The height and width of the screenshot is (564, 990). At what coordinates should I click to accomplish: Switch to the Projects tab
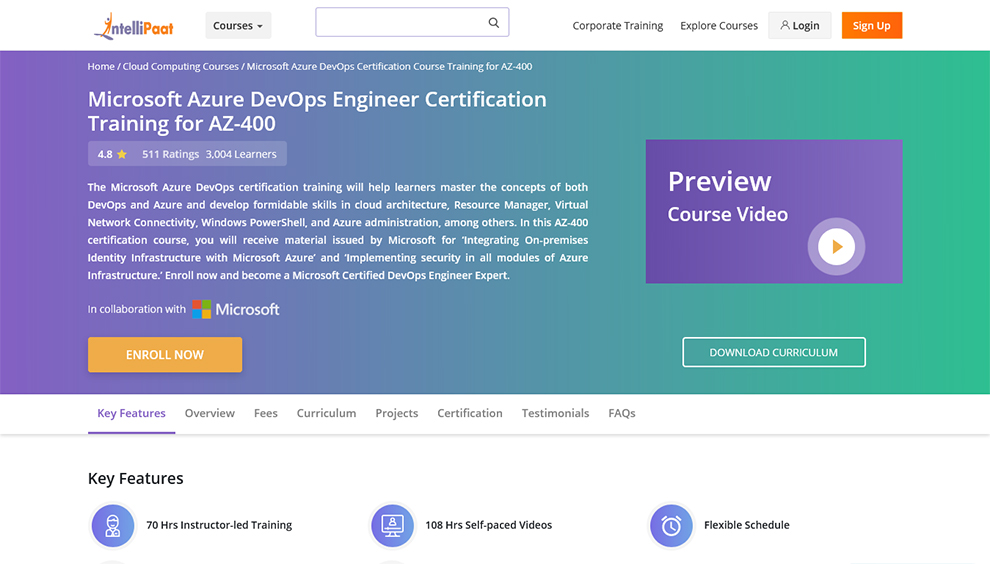(x=397, y=413)
